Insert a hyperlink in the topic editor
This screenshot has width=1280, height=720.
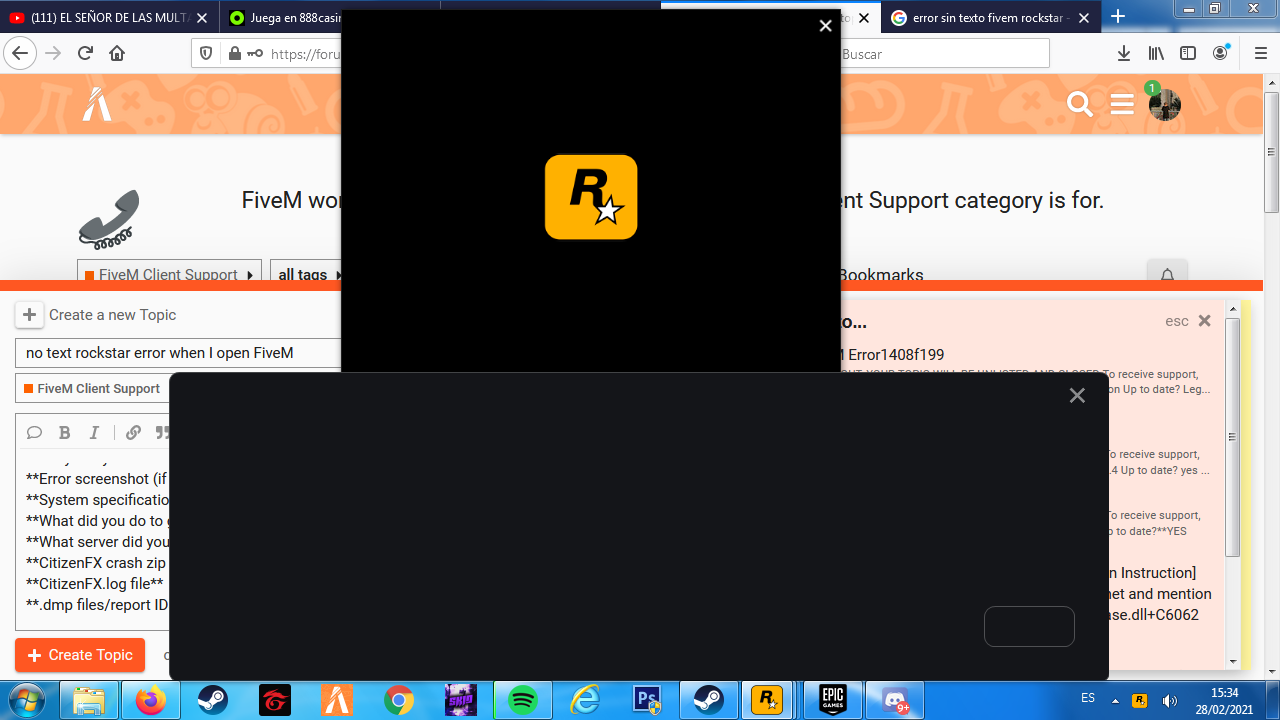[x=133, y=432]
